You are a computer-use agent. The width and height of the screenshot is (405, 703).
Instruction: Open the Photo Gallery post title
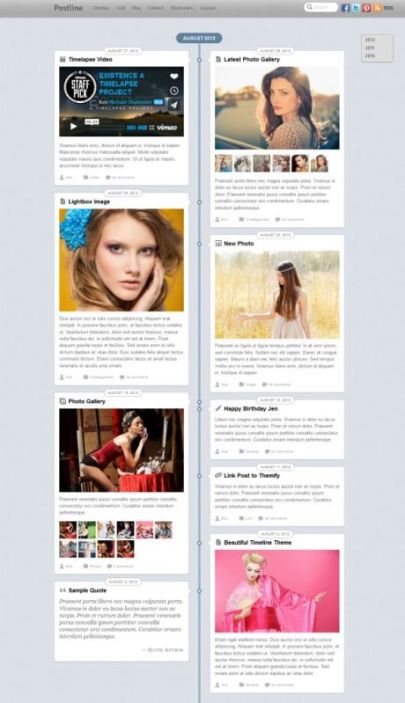click(x=87, y=401)
